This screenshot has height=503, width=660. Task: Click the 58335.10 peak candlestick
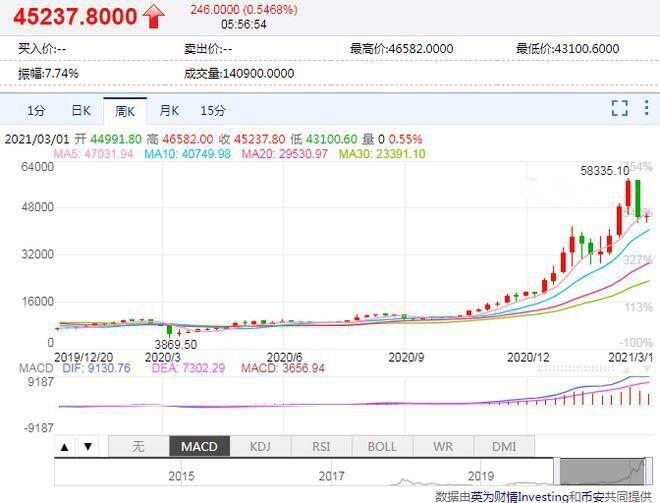pyautogui.click(x=628, y=198)
